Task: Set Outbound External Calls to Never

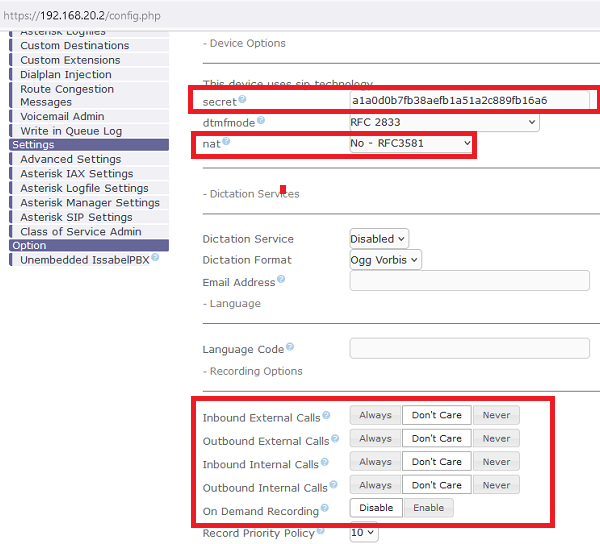Action: click(496, 438)
